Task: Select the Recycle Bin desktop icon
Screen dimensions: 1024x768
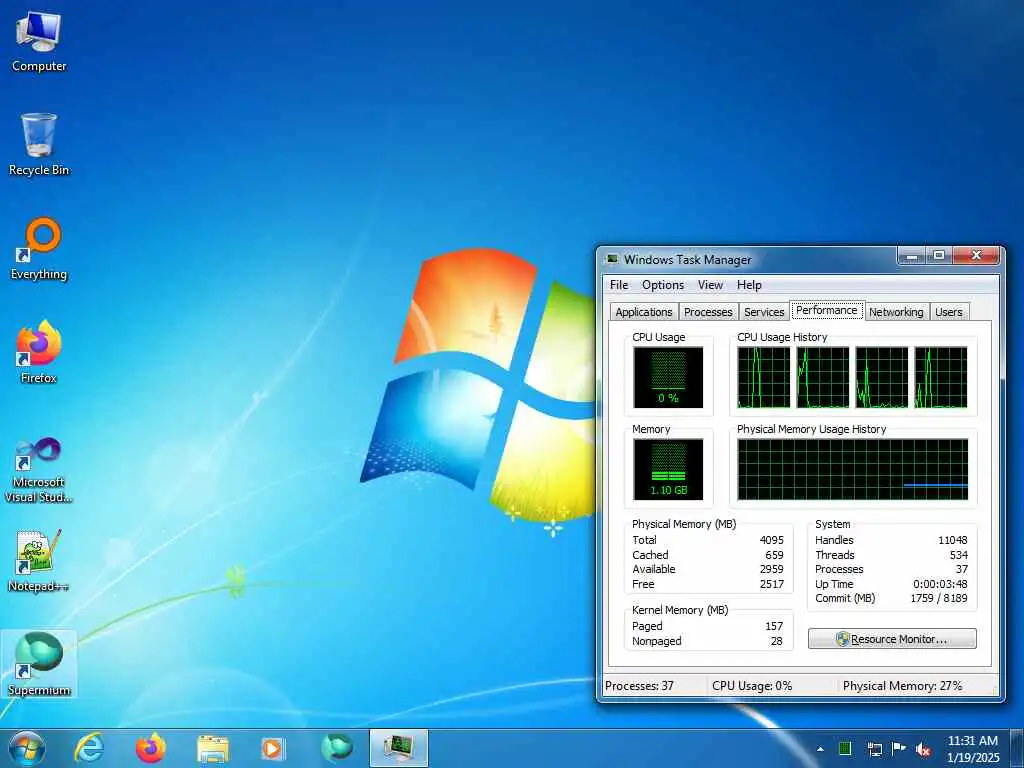Action: (x=39, y=145)
